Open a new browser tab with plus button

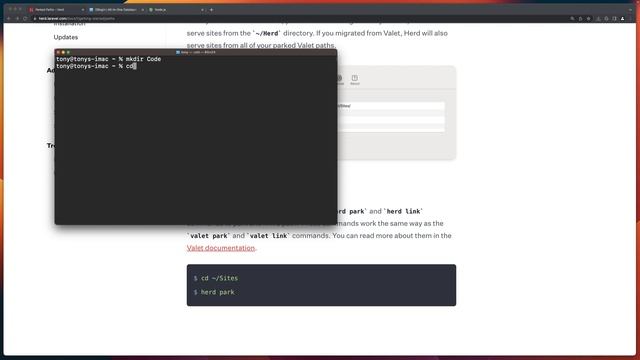(211, 9)
